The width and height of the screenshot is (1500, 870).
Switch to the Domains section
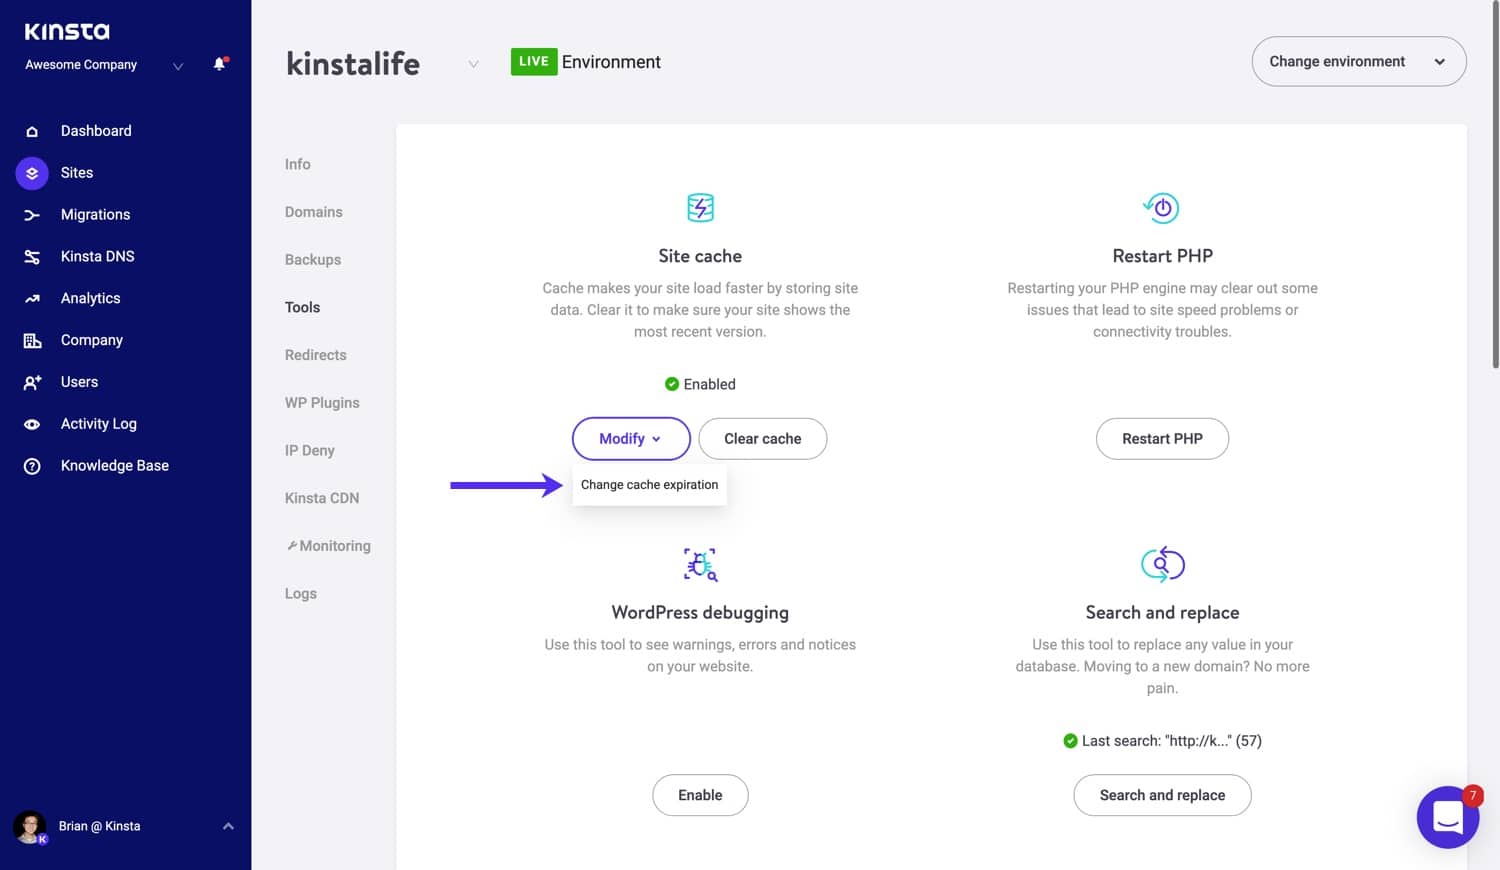313,211
